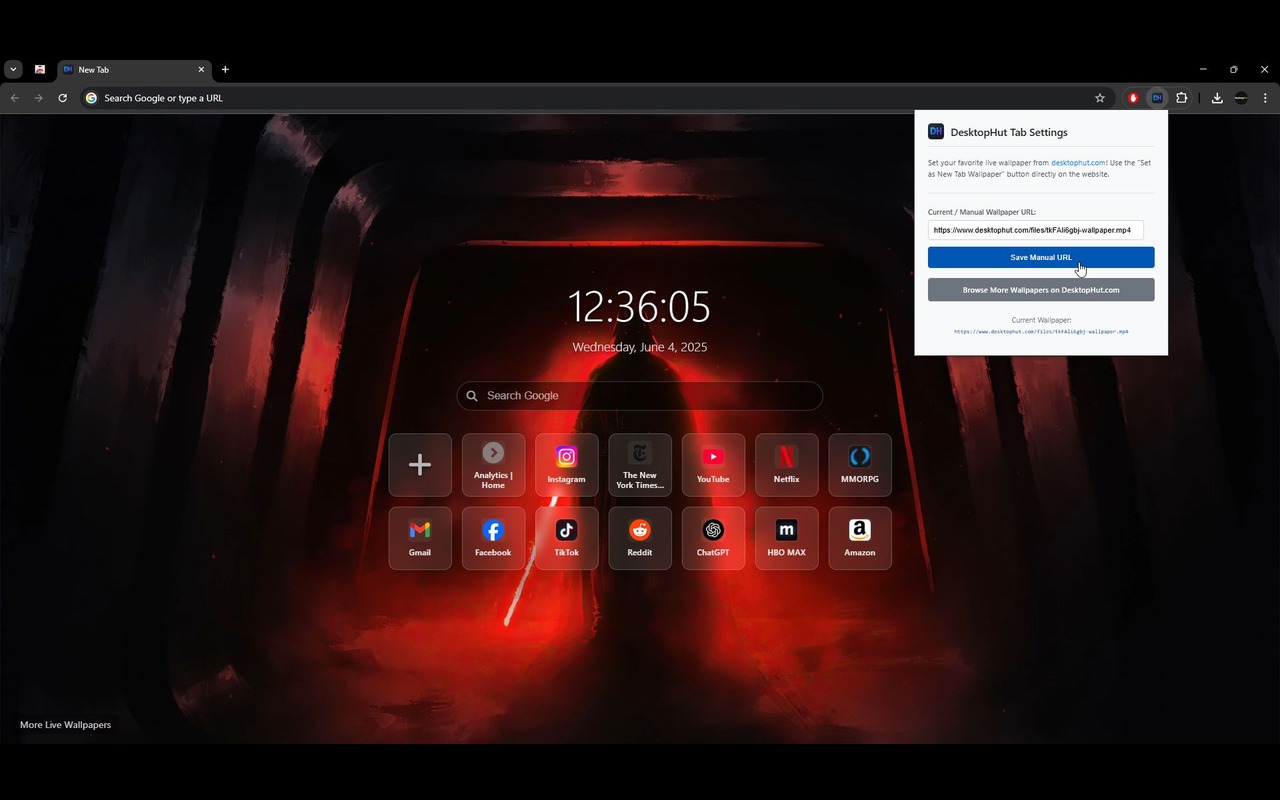The width and height of the screenshot is (1280, 800).
Task: Click the AdBlock extension icon
Action: pos(1132,98)
